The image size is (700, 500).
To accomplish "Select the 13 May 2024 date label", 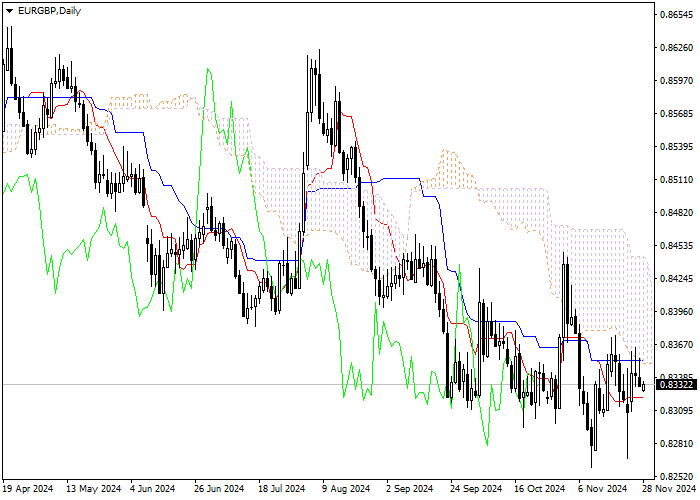I will (93, 489).
